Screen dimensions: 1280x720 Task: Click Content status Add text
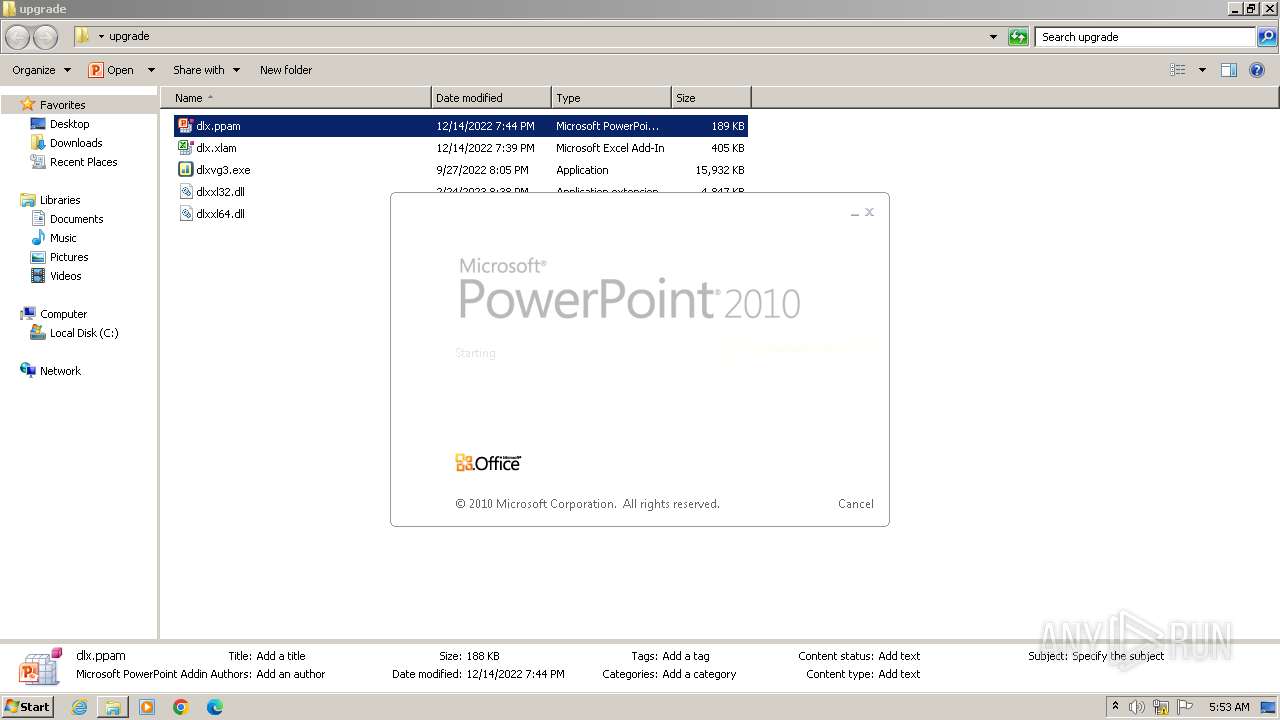(899, 656)
